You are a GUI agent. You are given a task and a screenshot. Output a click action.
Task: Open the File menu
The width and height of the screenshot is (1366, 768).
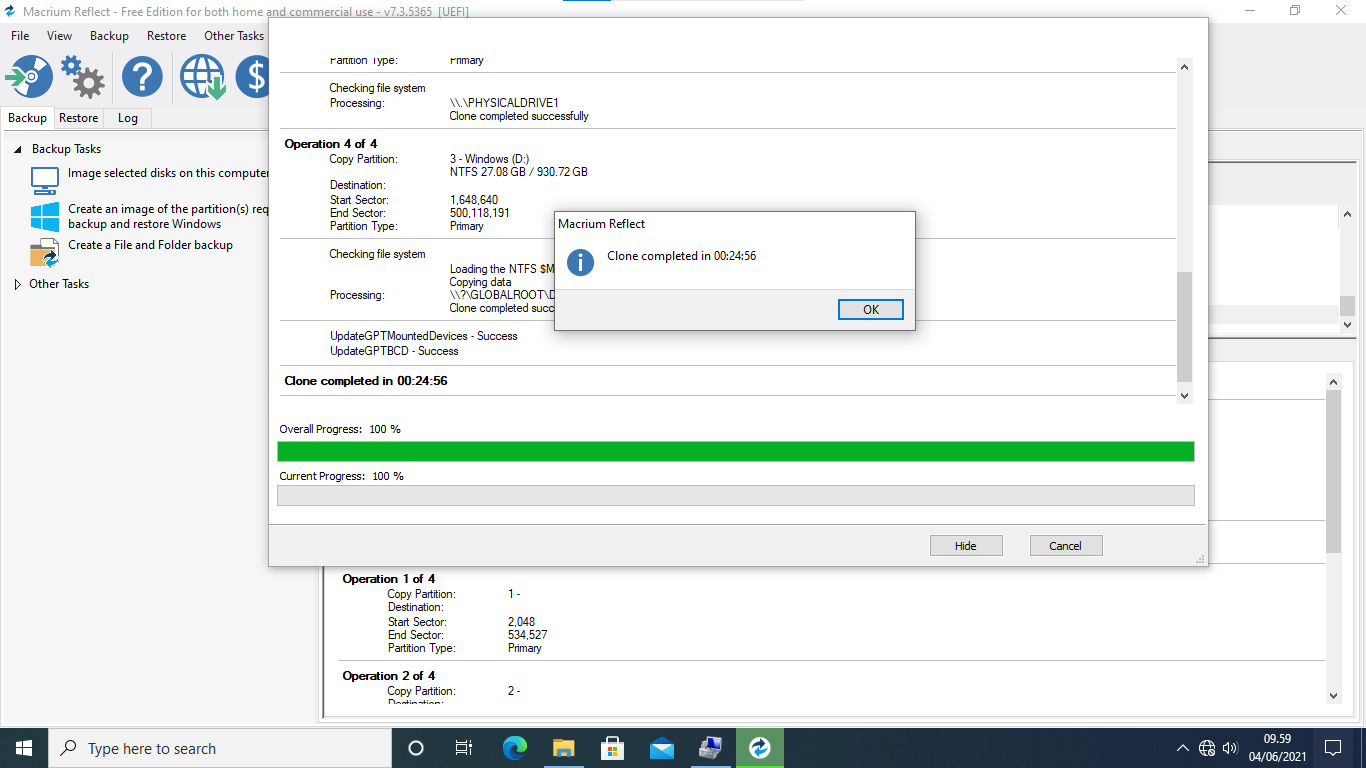click(20, 36)
